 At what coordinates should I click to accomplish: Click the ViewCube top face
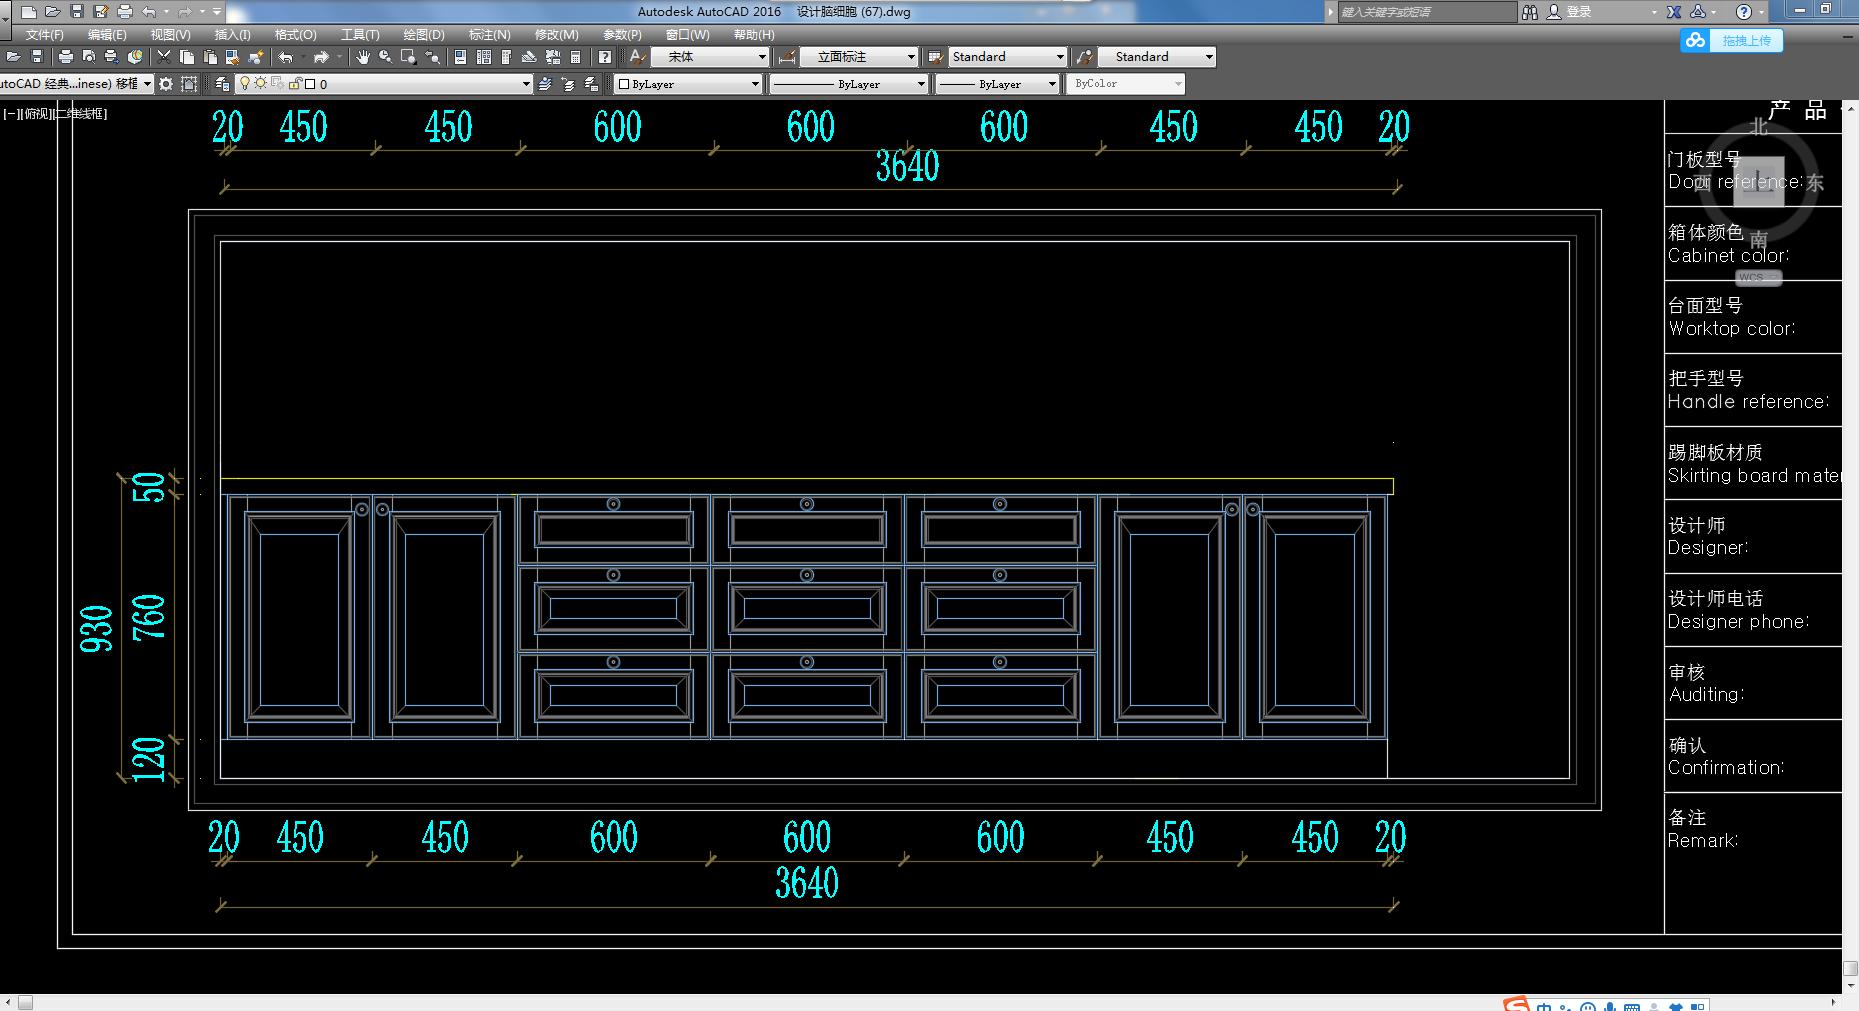click(1759, 182)
